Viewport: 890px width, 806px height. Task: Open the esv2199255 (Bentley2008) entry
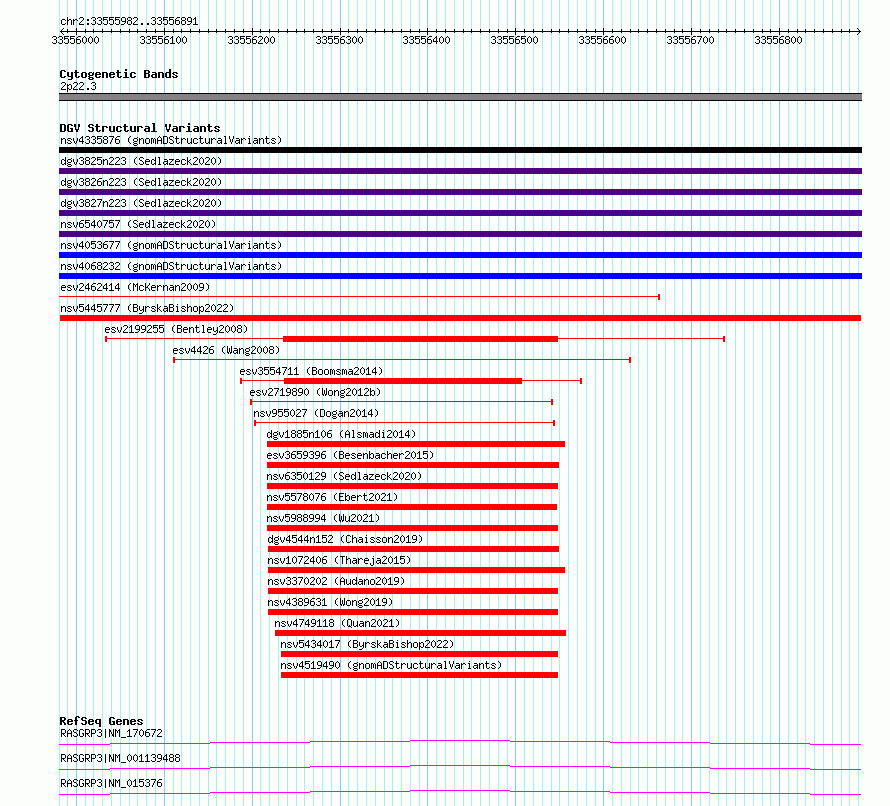[x=176, y=329]
